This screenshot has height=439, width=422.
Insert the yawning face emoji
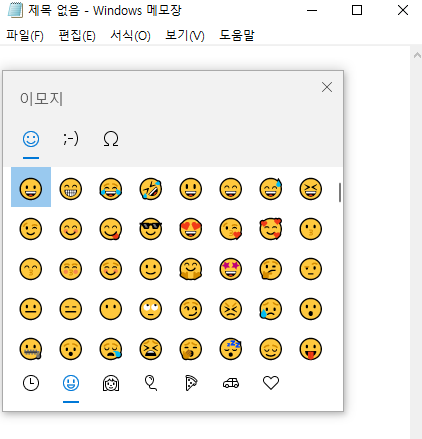(191, 349)
